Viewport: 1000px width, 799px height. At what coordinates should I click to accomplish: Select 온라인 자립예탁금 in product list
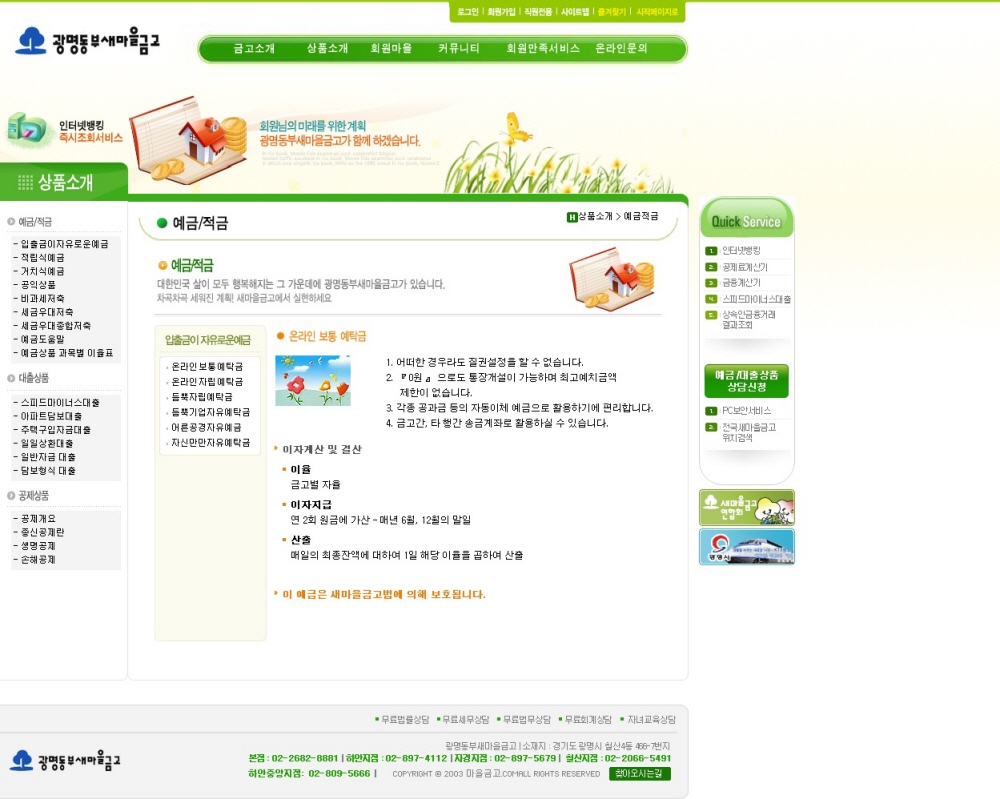coord(207,381)
